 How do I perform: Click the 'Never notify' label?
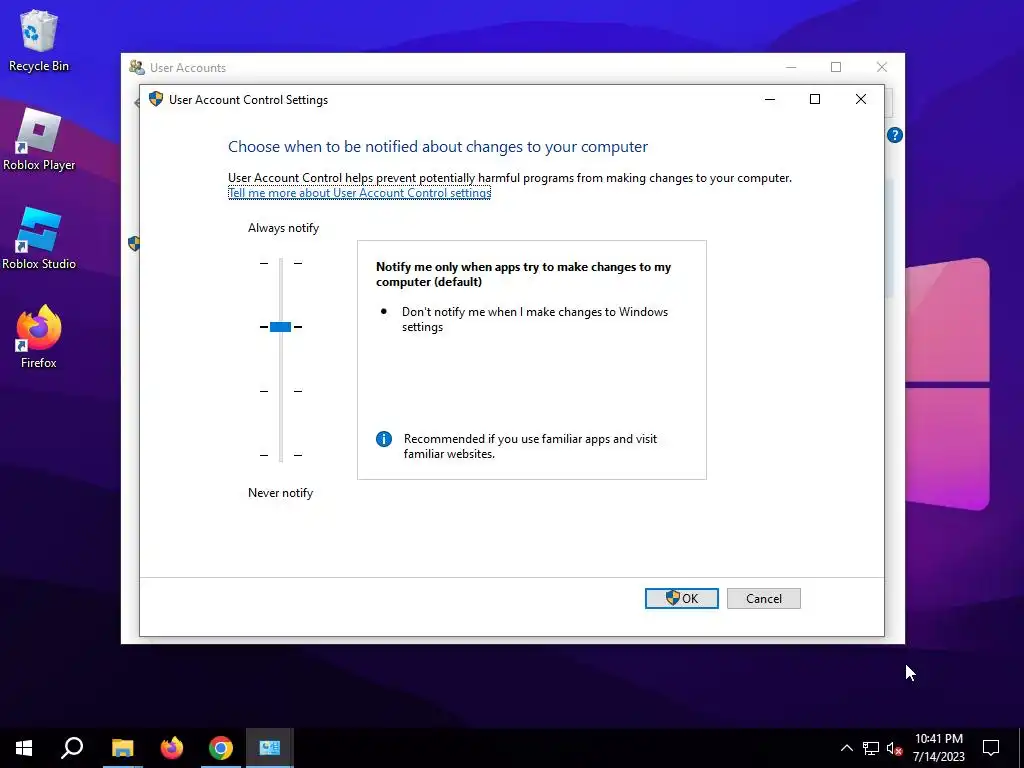click(x=280, y=493)
